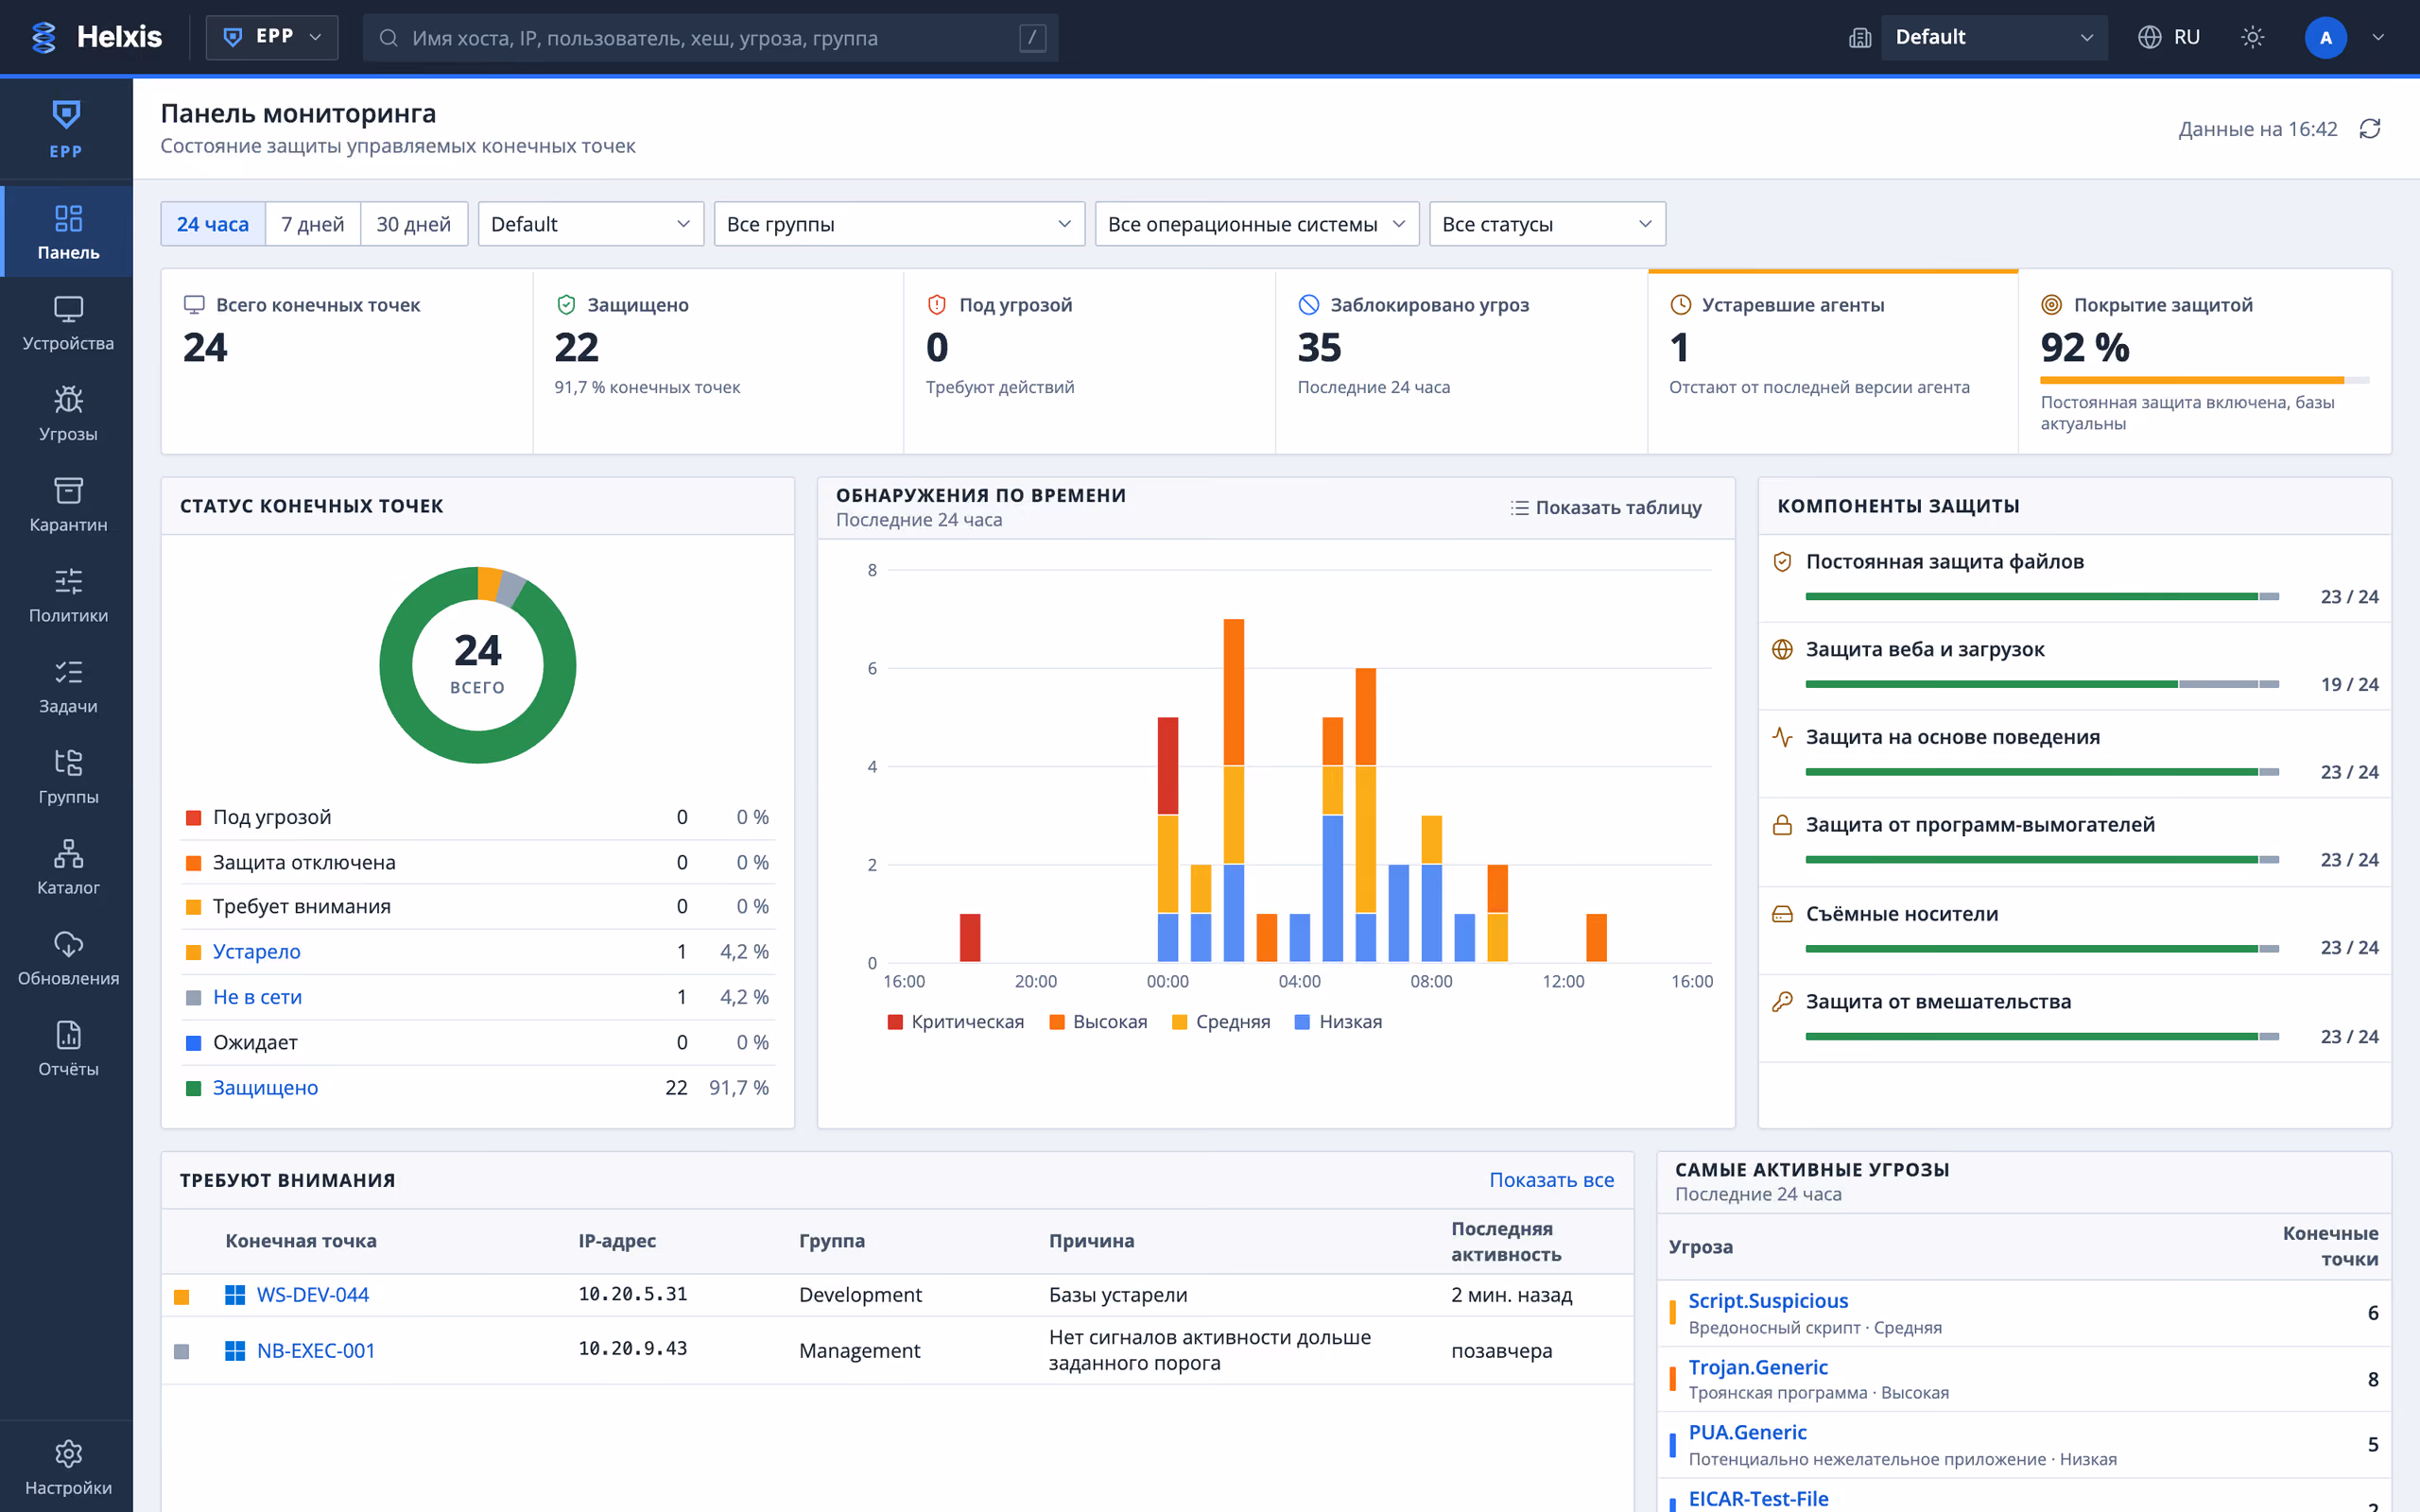Click the Заблокировано угроз card
The image size is (2420, 1512).
[x=1461, y=361]
